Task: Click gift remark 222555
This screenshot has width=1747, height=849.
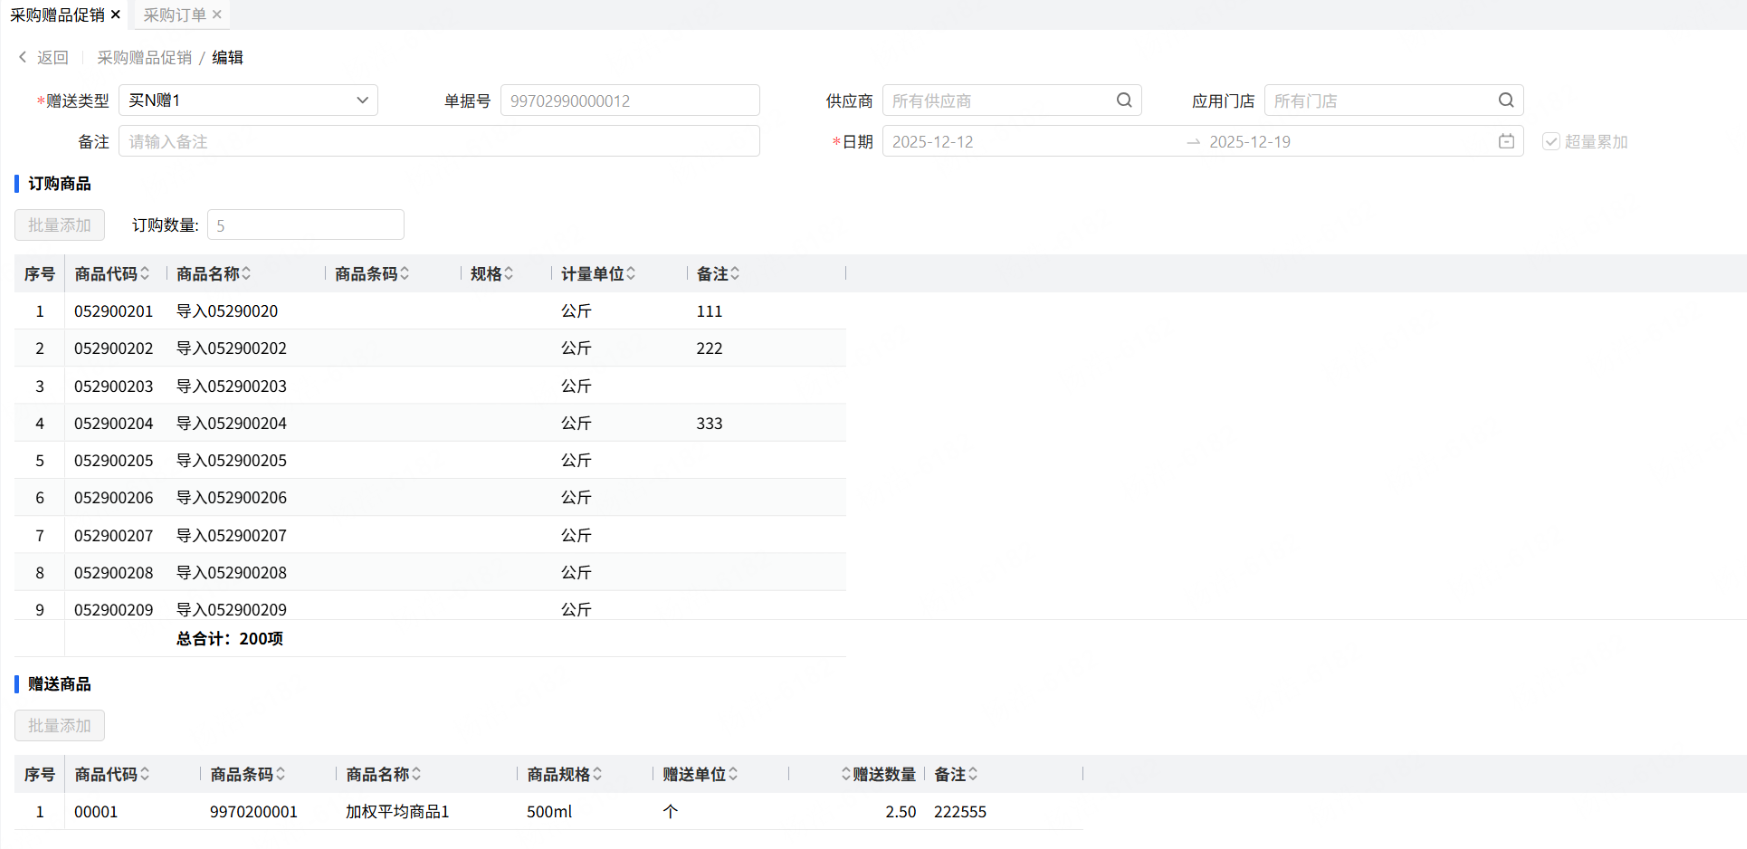Action: [x=960, y=812]
